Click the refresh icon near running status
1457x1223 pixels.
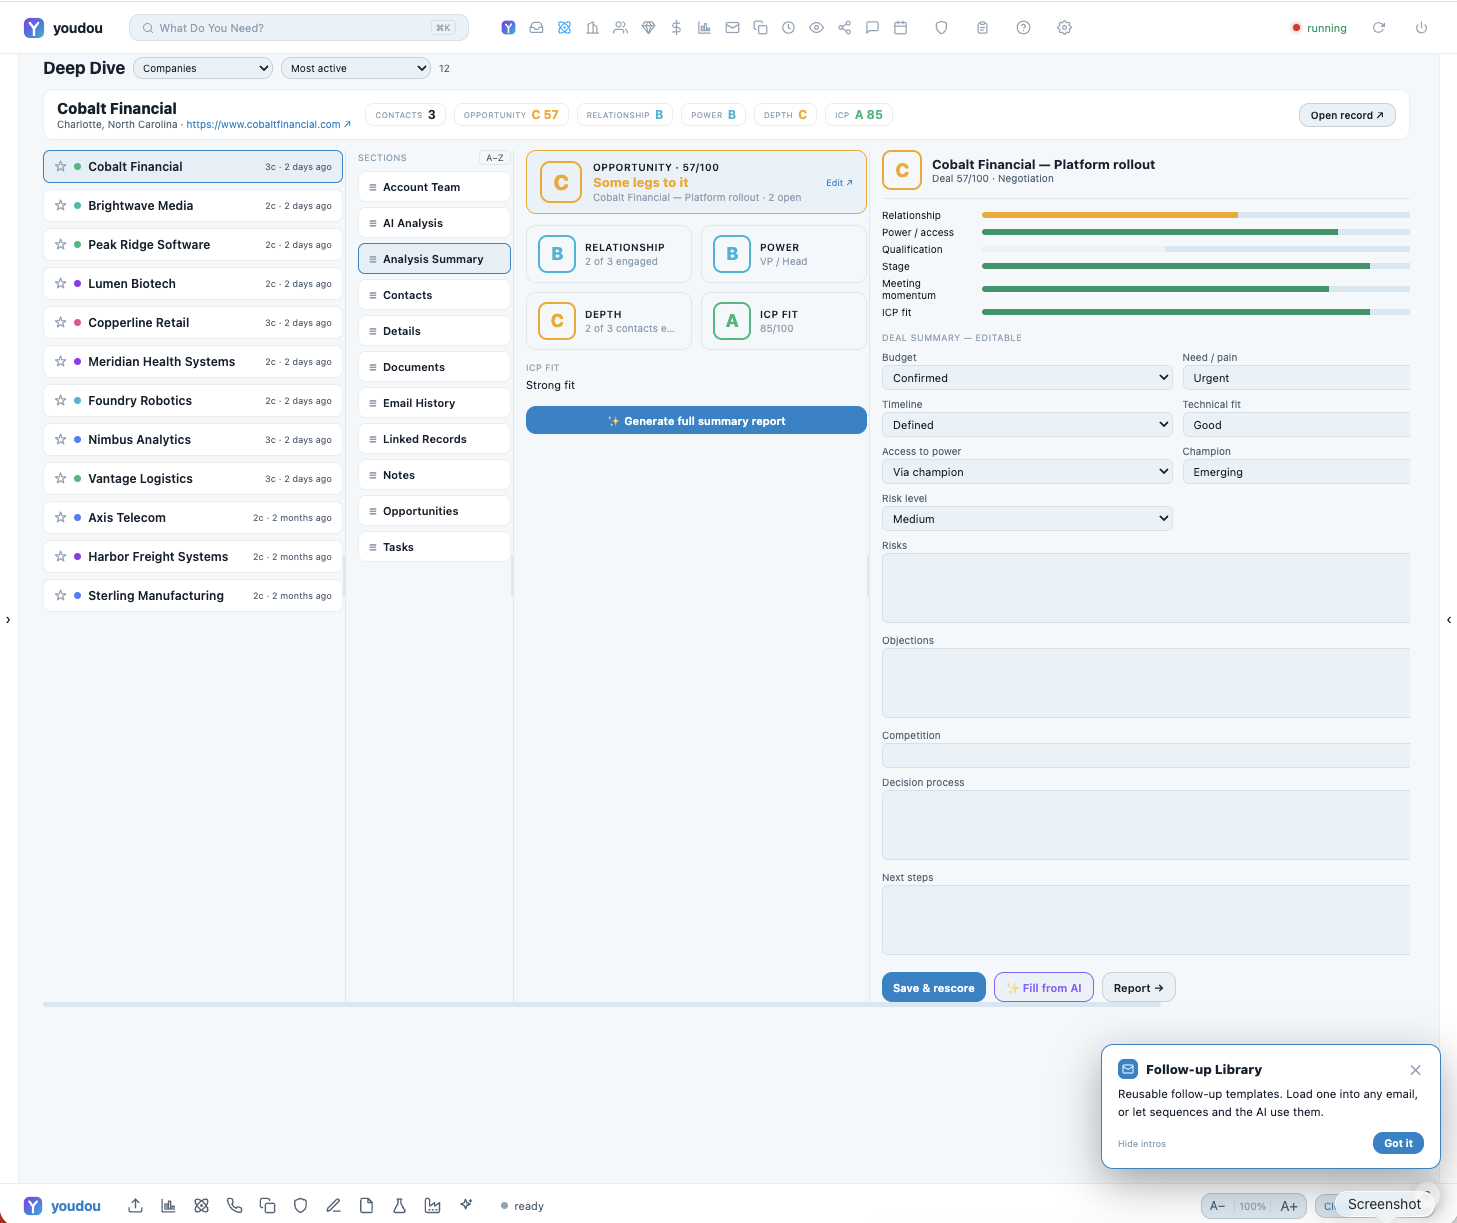coord(1379,28)
